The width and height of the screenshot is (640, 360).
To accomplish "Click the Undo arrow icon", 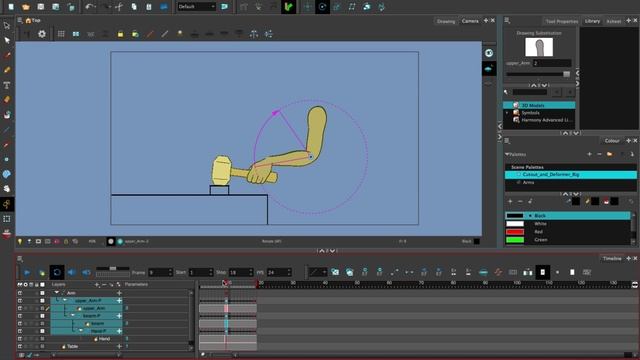I will click(x=90, y=7).
